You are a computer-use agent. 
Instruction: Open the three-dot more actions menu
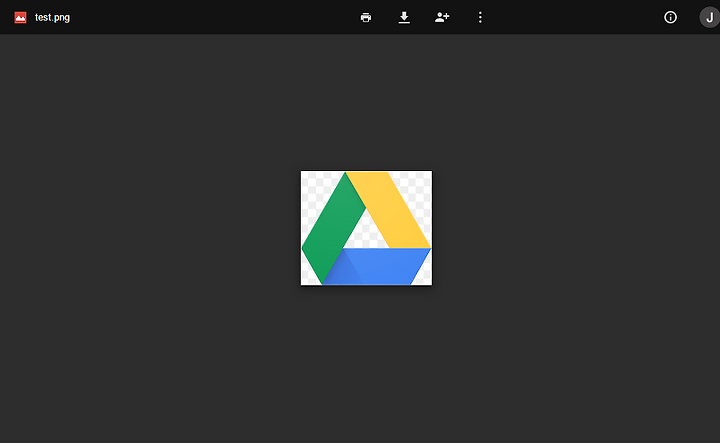[480, 17]
